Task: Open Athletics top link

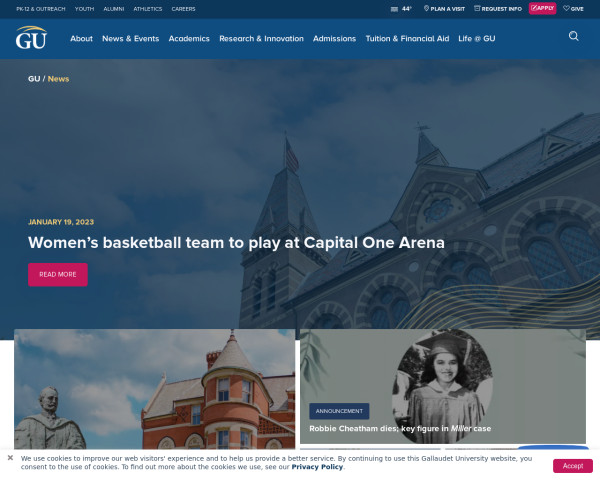Action: click(148, 9)
